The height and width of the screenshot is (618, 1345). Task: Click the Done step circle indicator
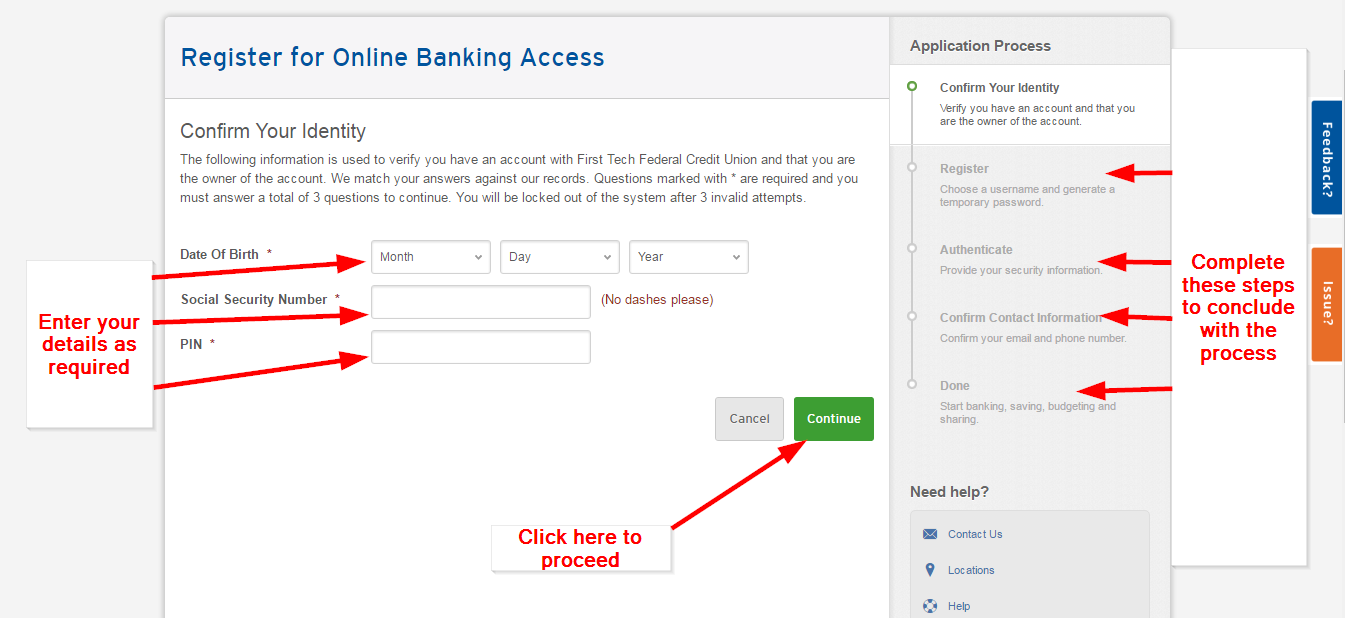click(x=912, y=384)
